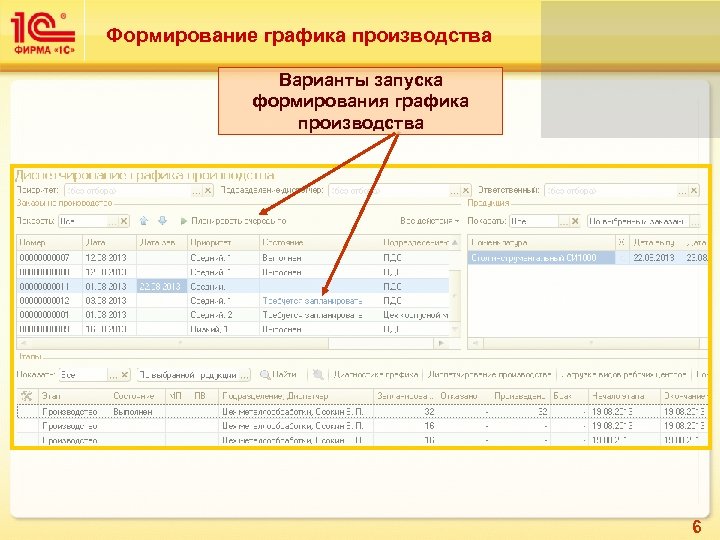Clear the Этапы Показать field X
The image size is (720, 540).
click(124, 375)
